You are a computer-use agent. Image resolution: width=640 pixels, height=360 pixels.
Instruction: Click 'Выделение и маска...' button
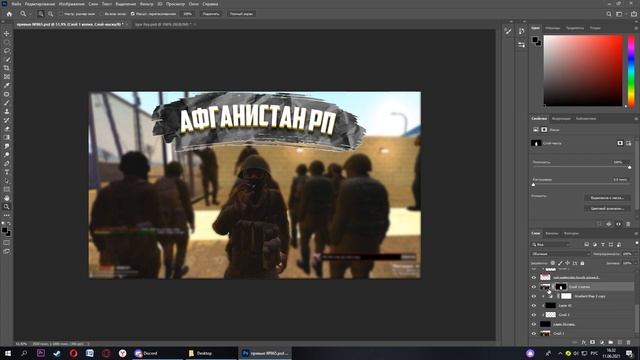coord(607,198)
